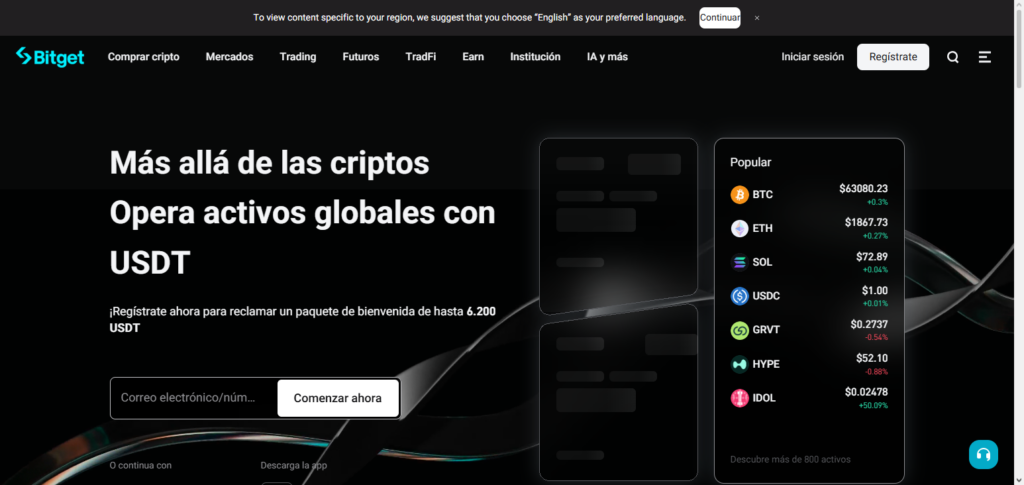Open the Futuros menu
This screenshot has width=1024, height=485.
[360, 57]
